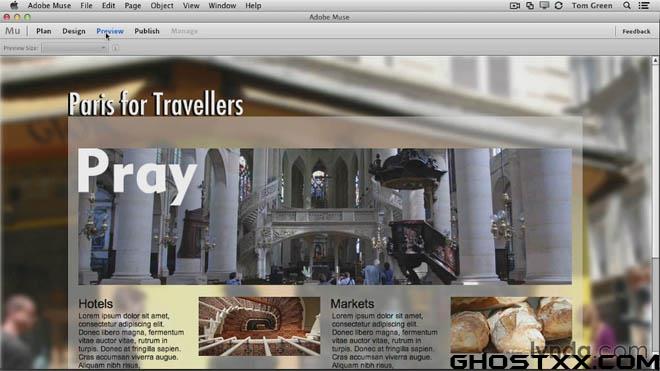This screenshot has width=660, height=371.
Task: Switch to the Plan view
Action: tap(44, 31)
